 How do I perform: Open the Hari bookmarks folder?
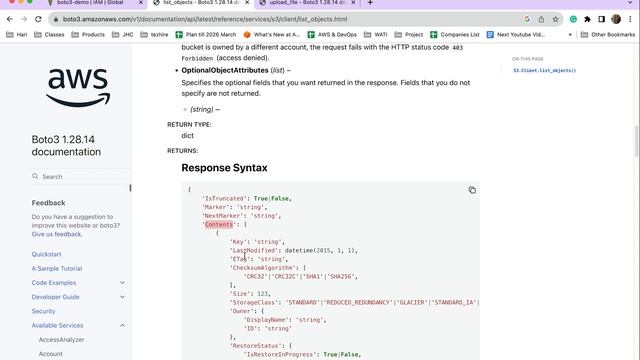pyautogui.click(x=17, y=35)
